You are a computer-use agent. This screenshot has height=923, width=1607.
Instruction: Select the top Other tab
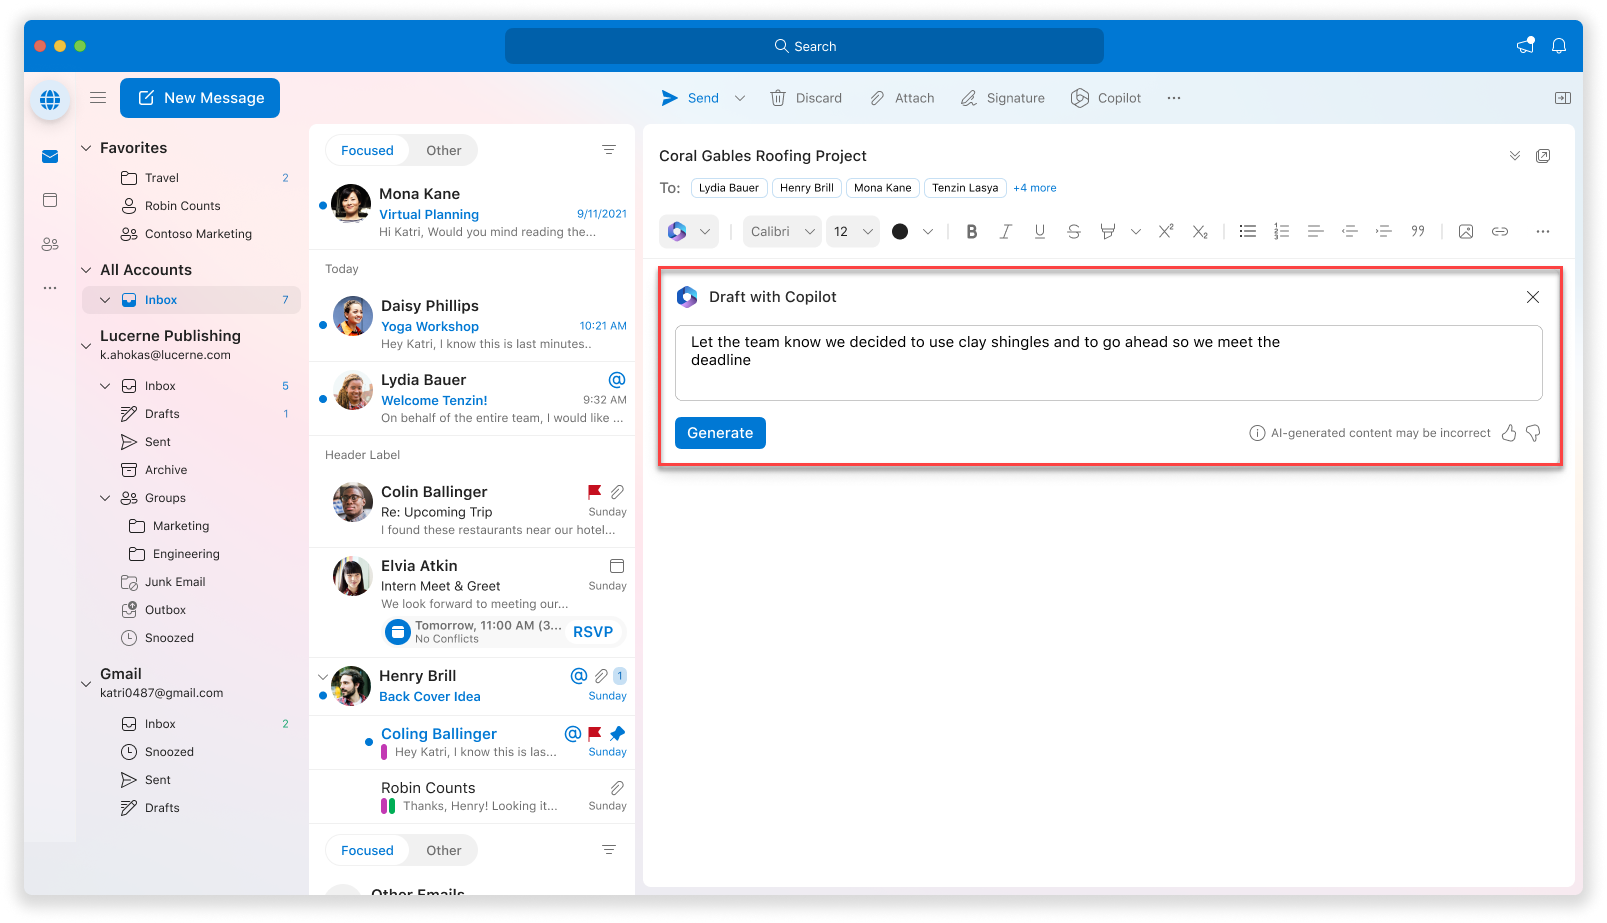click(444, 150)
